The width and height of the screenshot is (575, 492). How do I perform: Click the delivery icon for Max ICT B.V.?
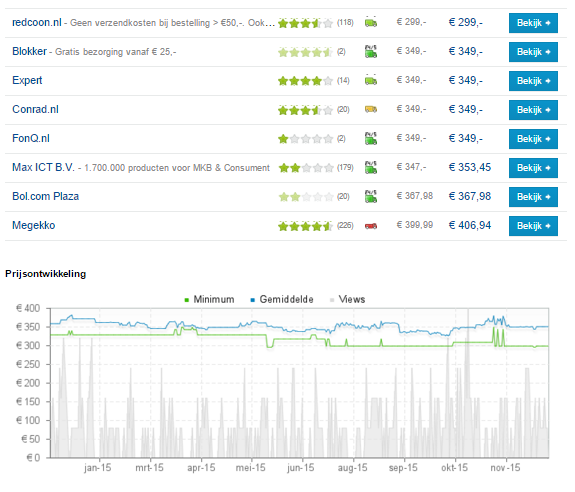click(371, 168)
